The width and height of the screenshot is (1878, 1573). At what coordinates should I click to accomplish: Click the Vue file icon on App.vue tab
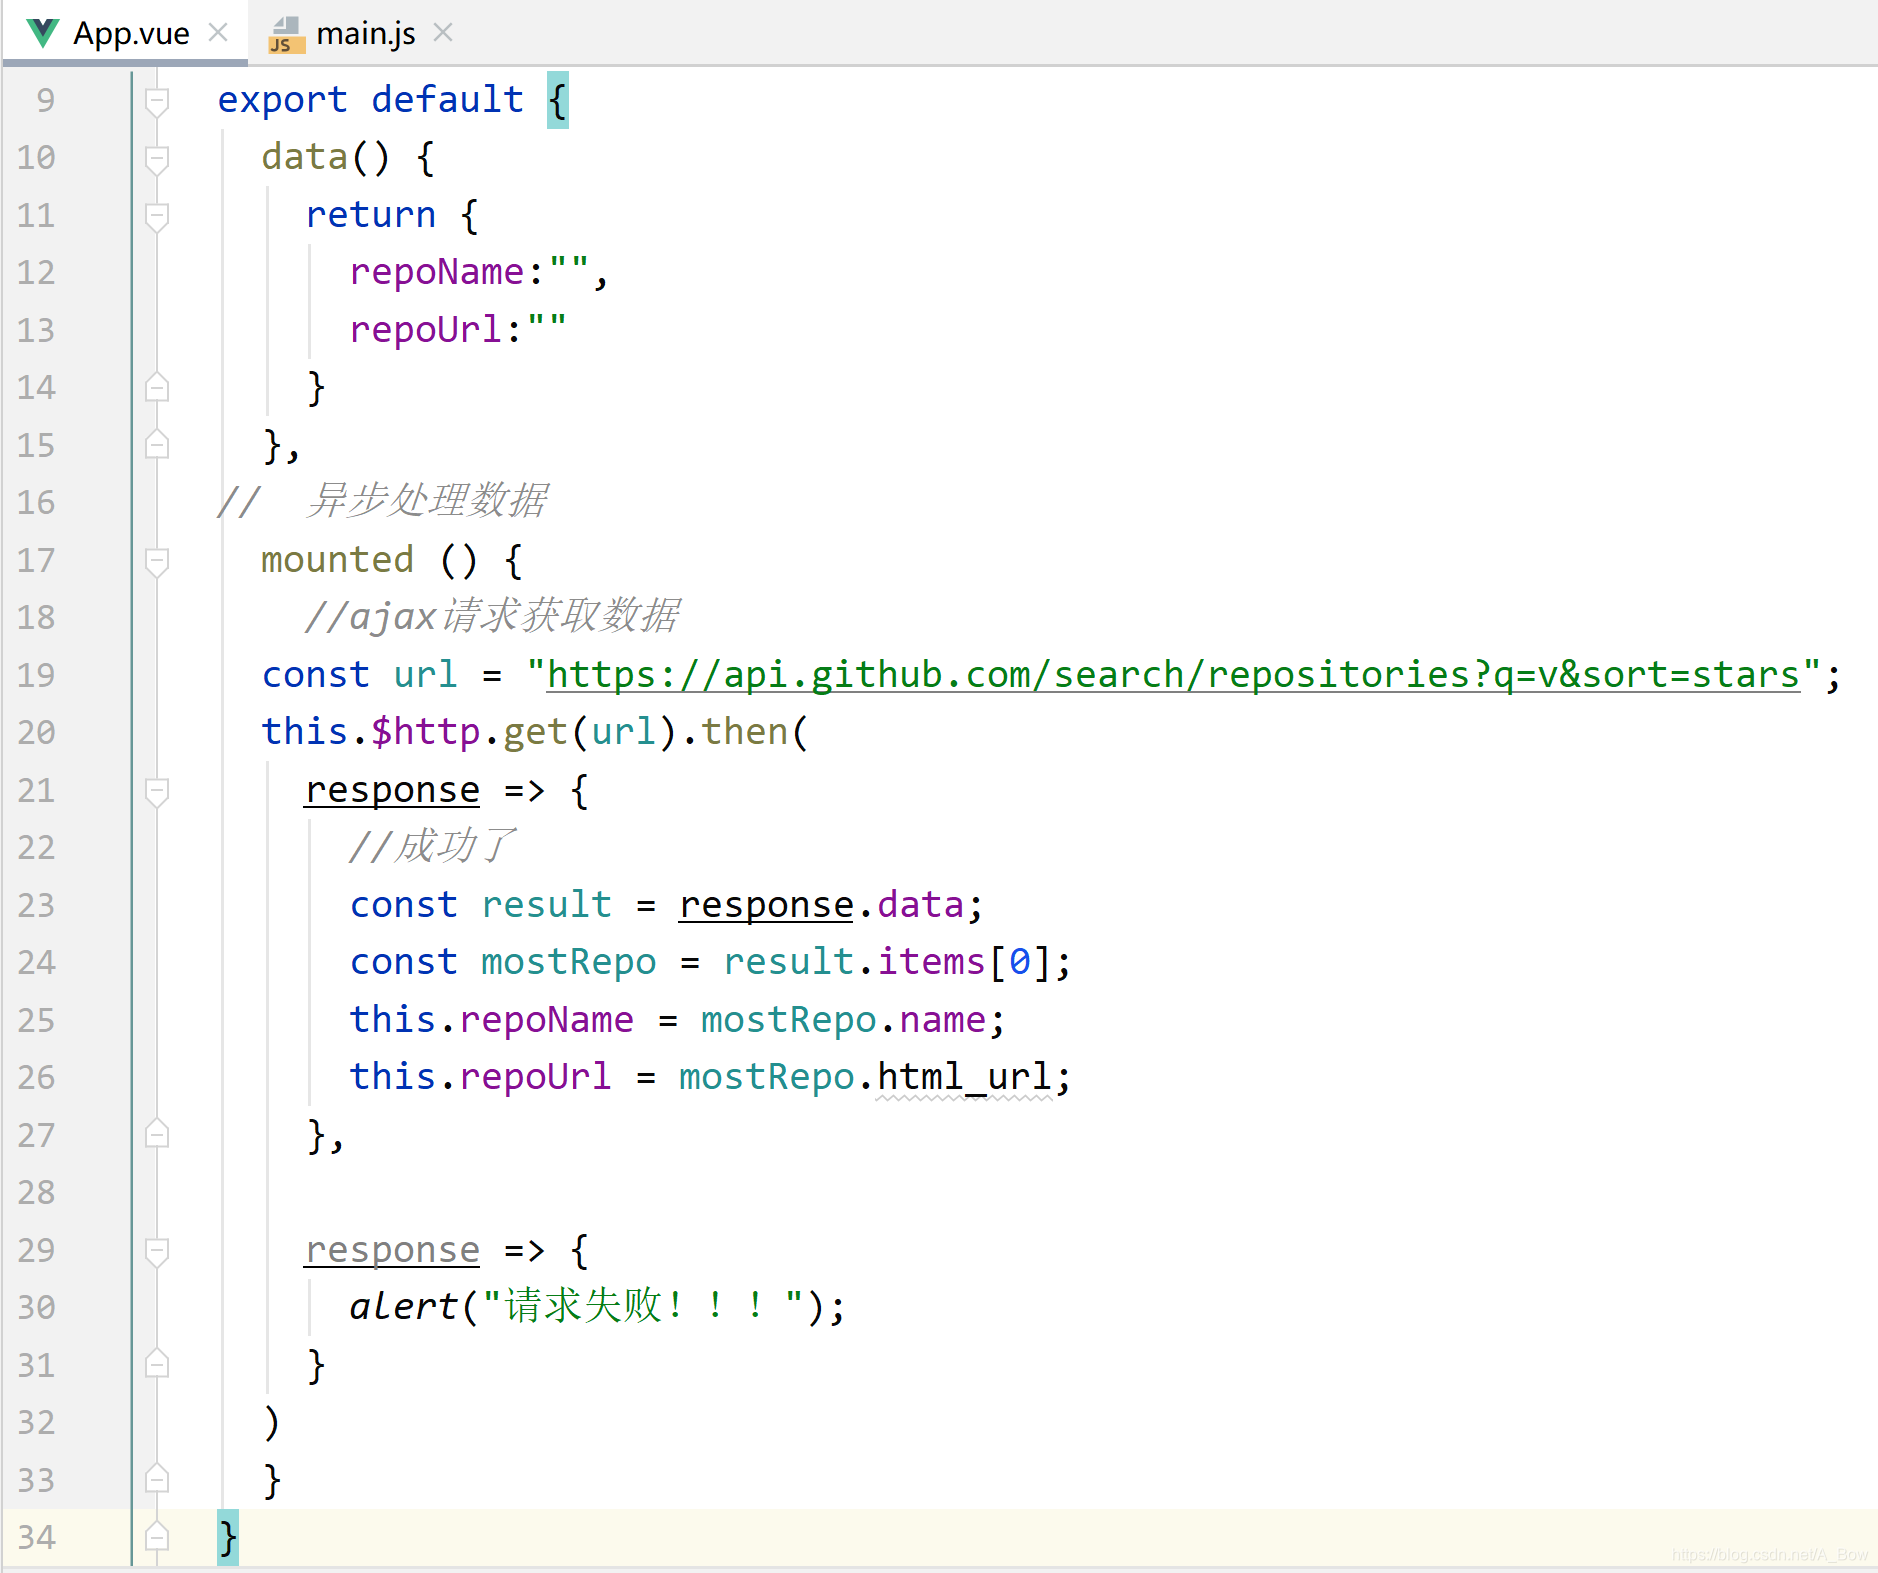click(43, 33)
